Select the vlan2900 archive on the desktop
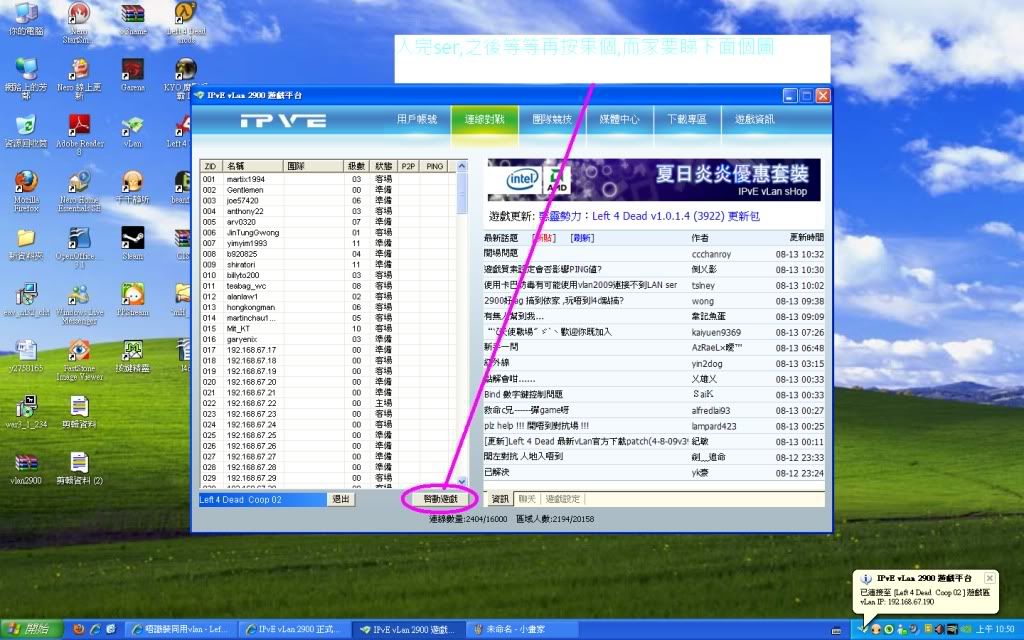This screenshot has width=1024, height=640. [x=25, y=468]
